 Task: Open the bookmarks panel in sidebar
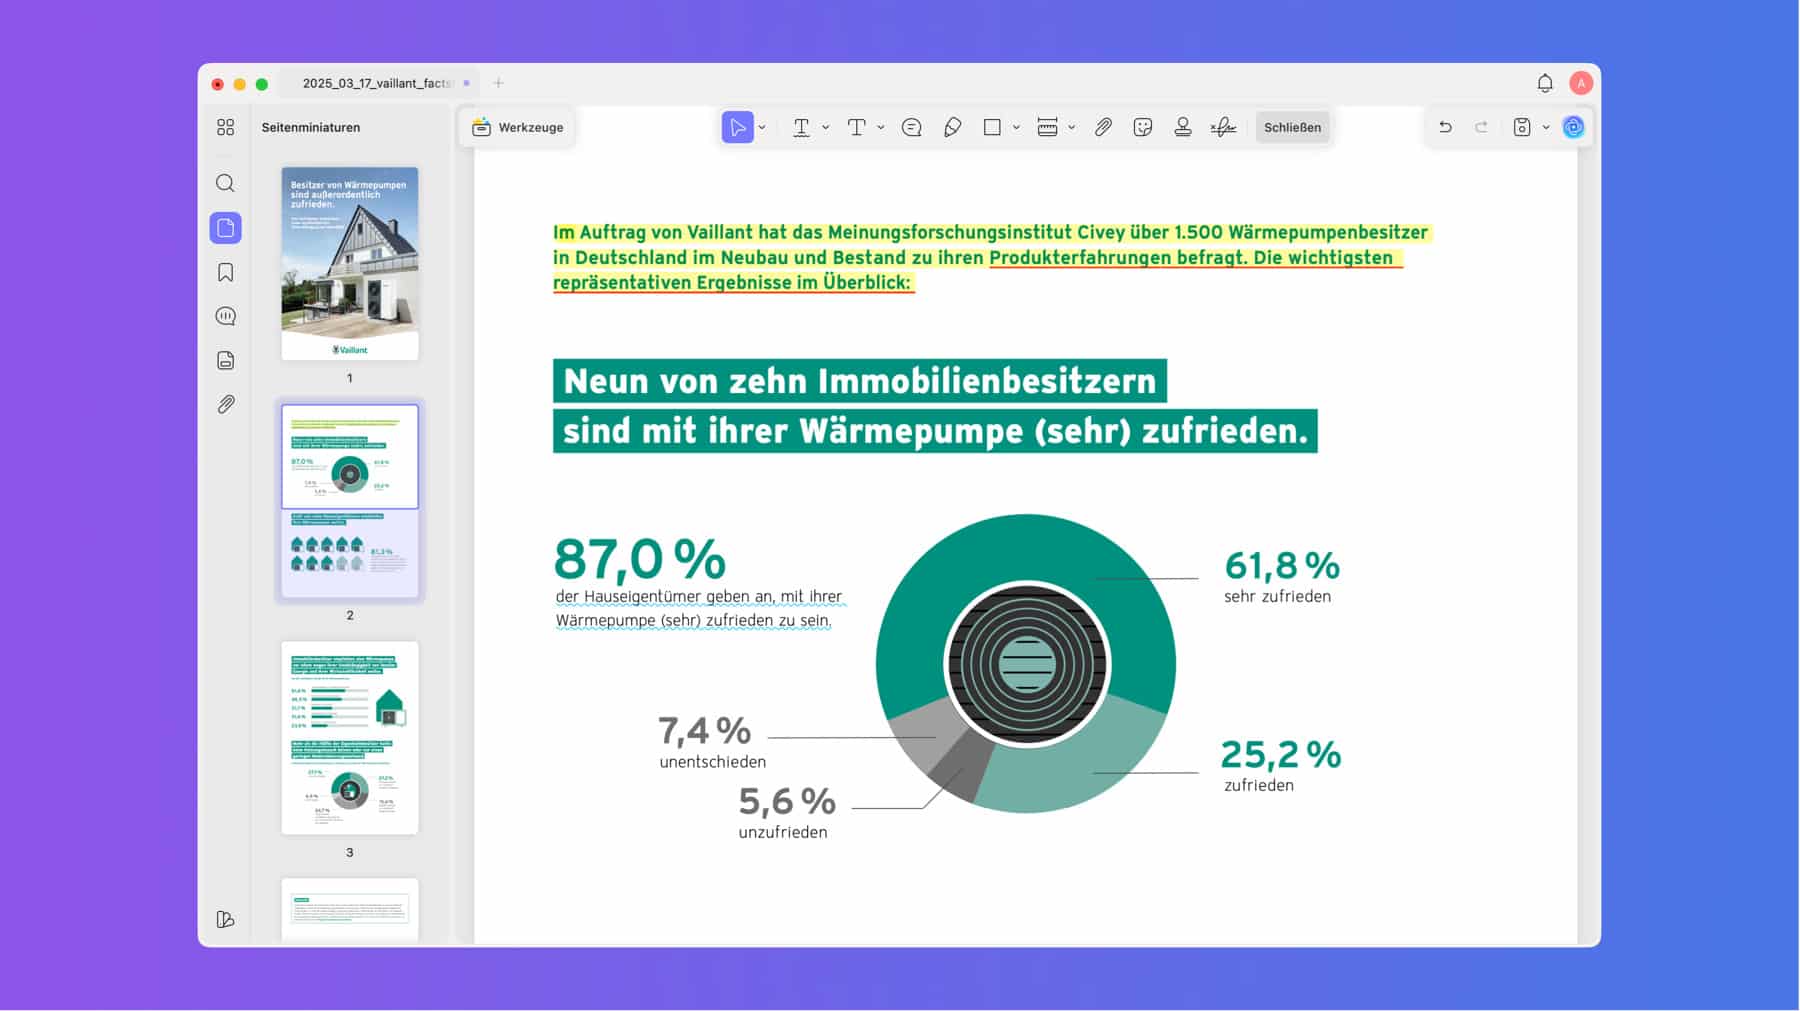(226, 272)
